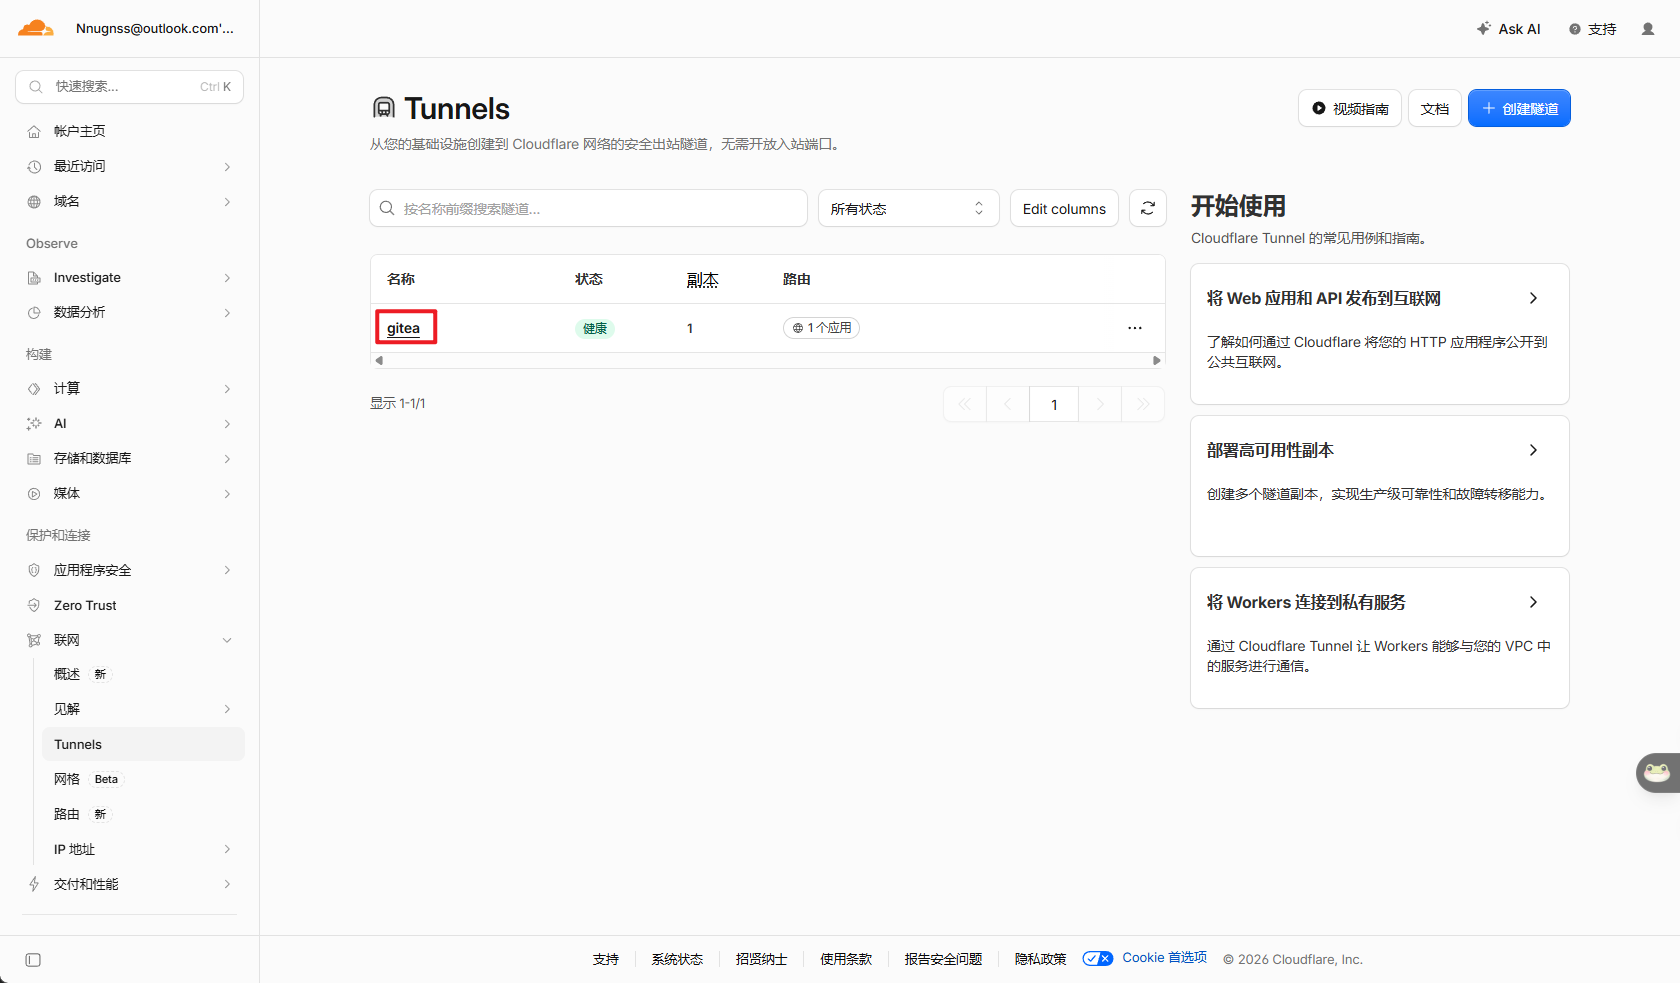Click the 联网 network icon
Image resolution: width=1680 pixels, height=983 pixels.
pyautogui.click(x=34, y=640)
